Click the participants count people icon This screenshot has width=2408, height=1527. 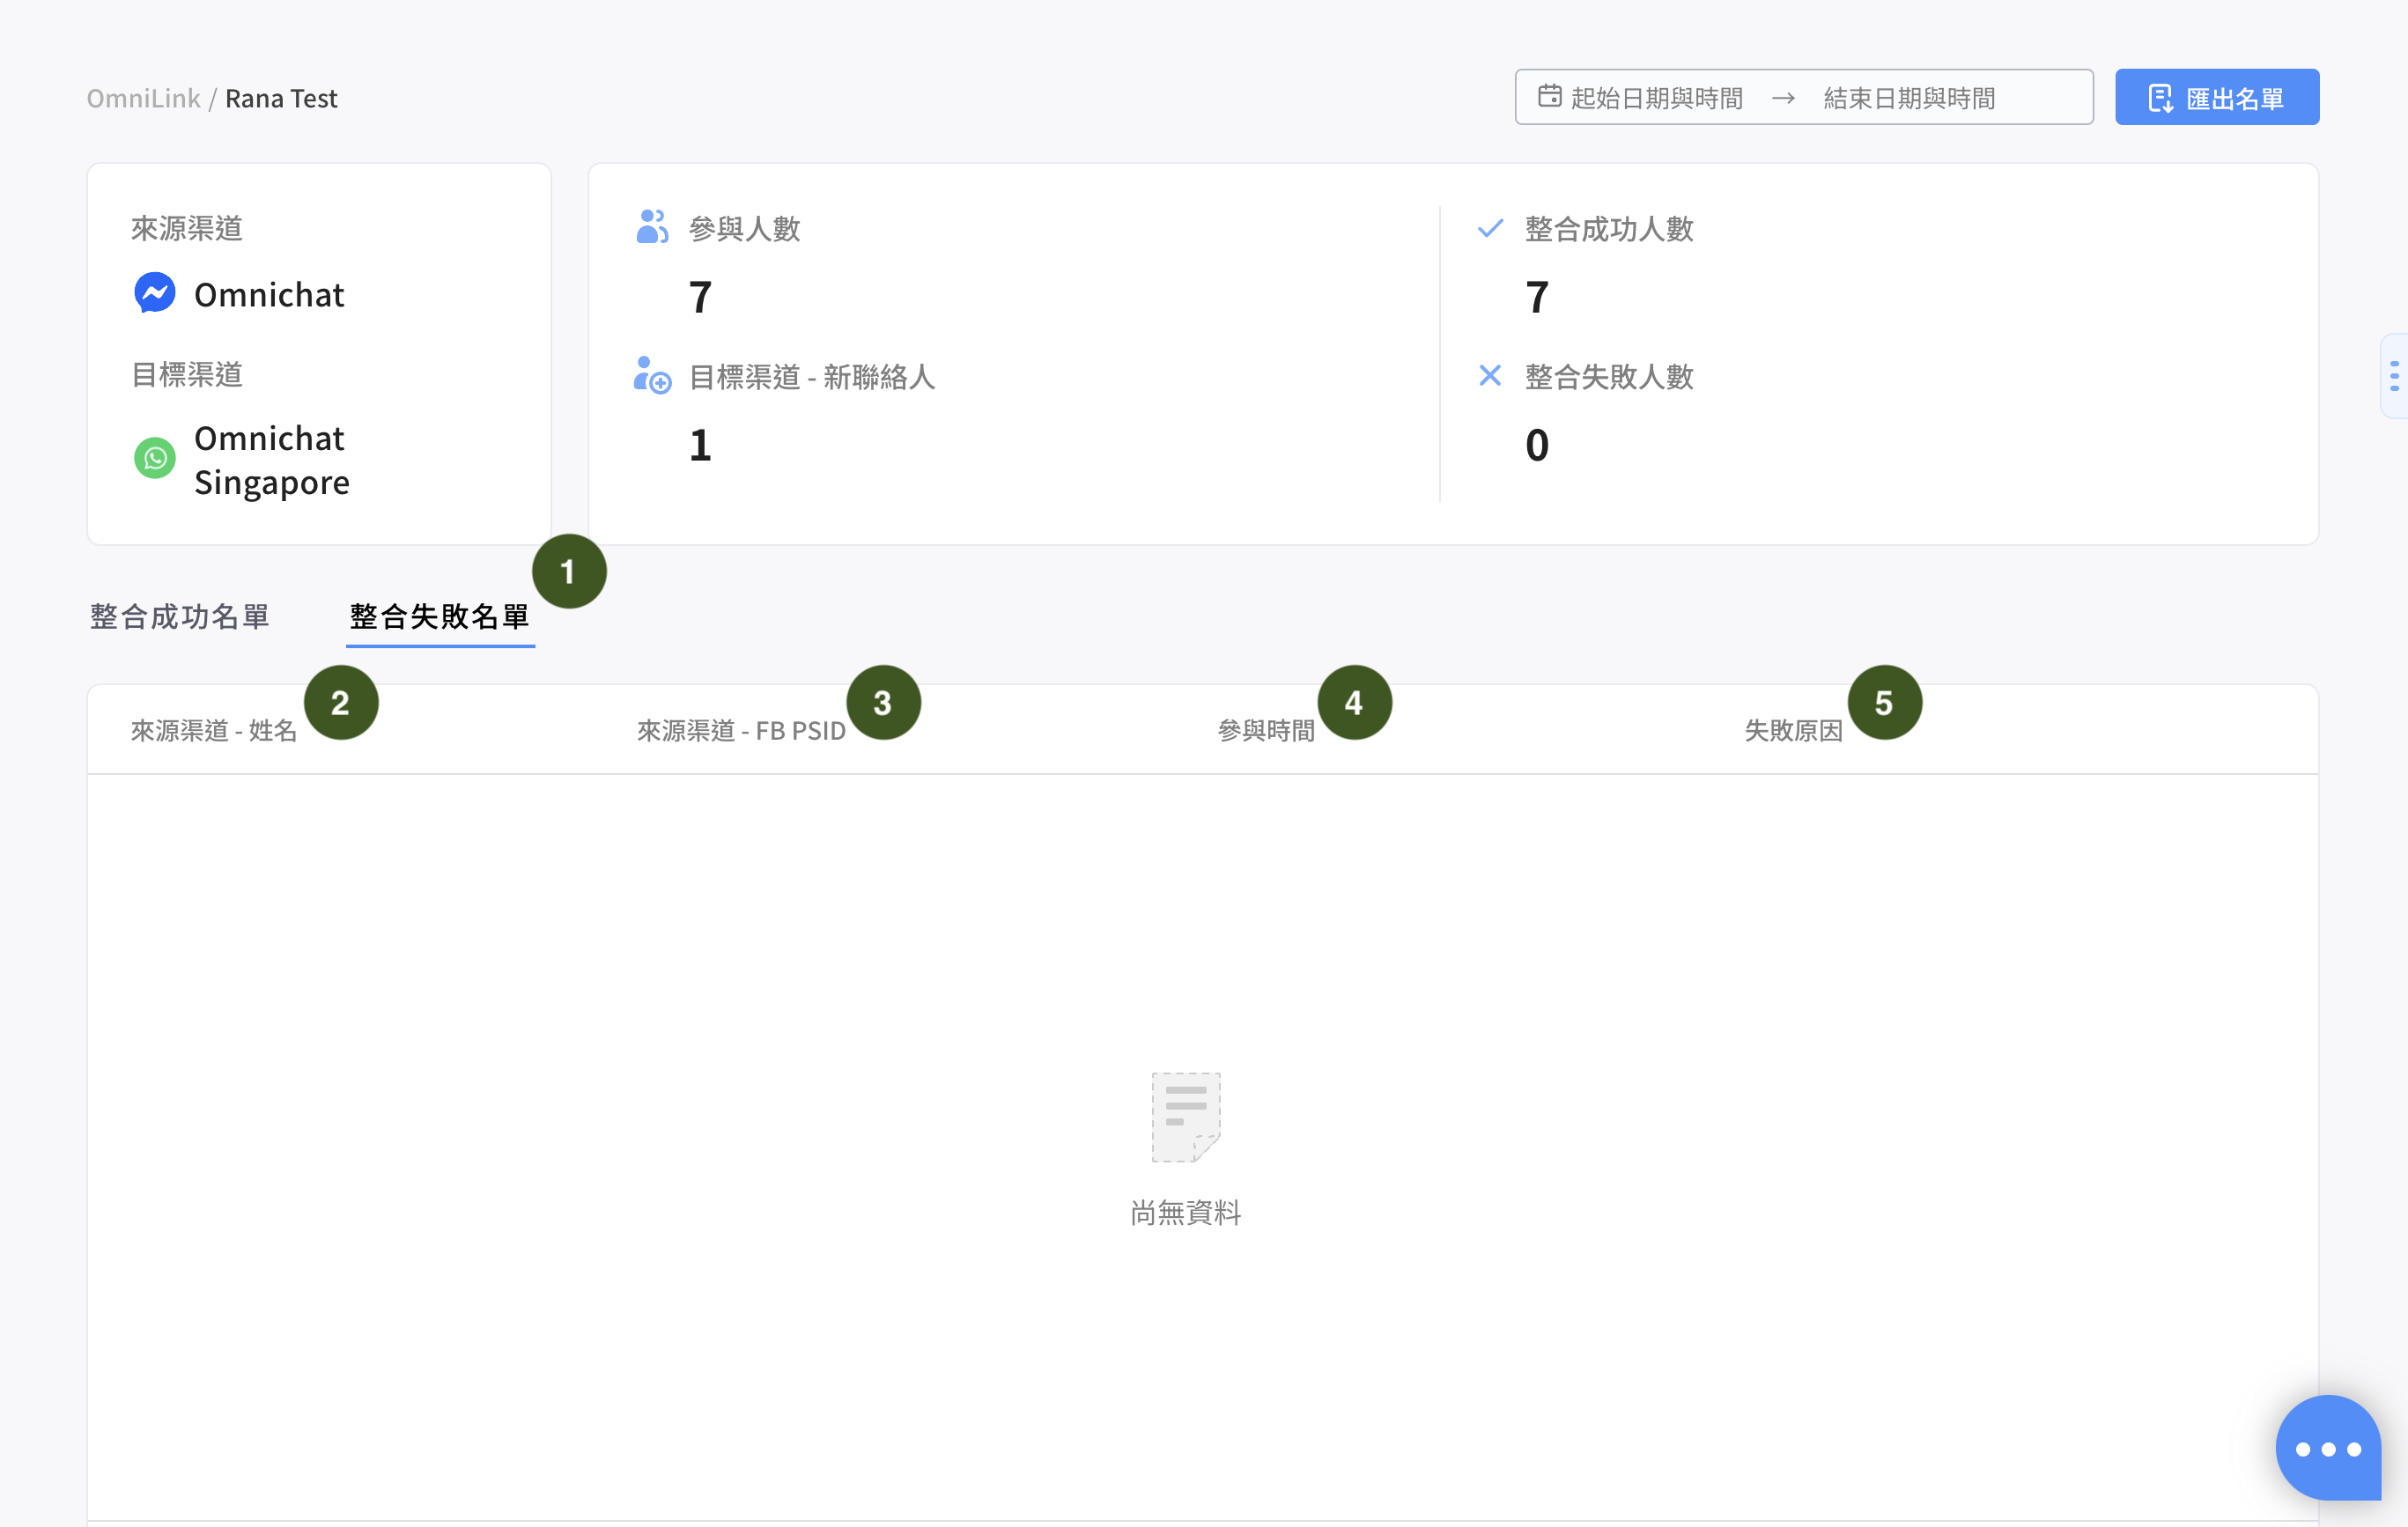(x=652, y=227)
